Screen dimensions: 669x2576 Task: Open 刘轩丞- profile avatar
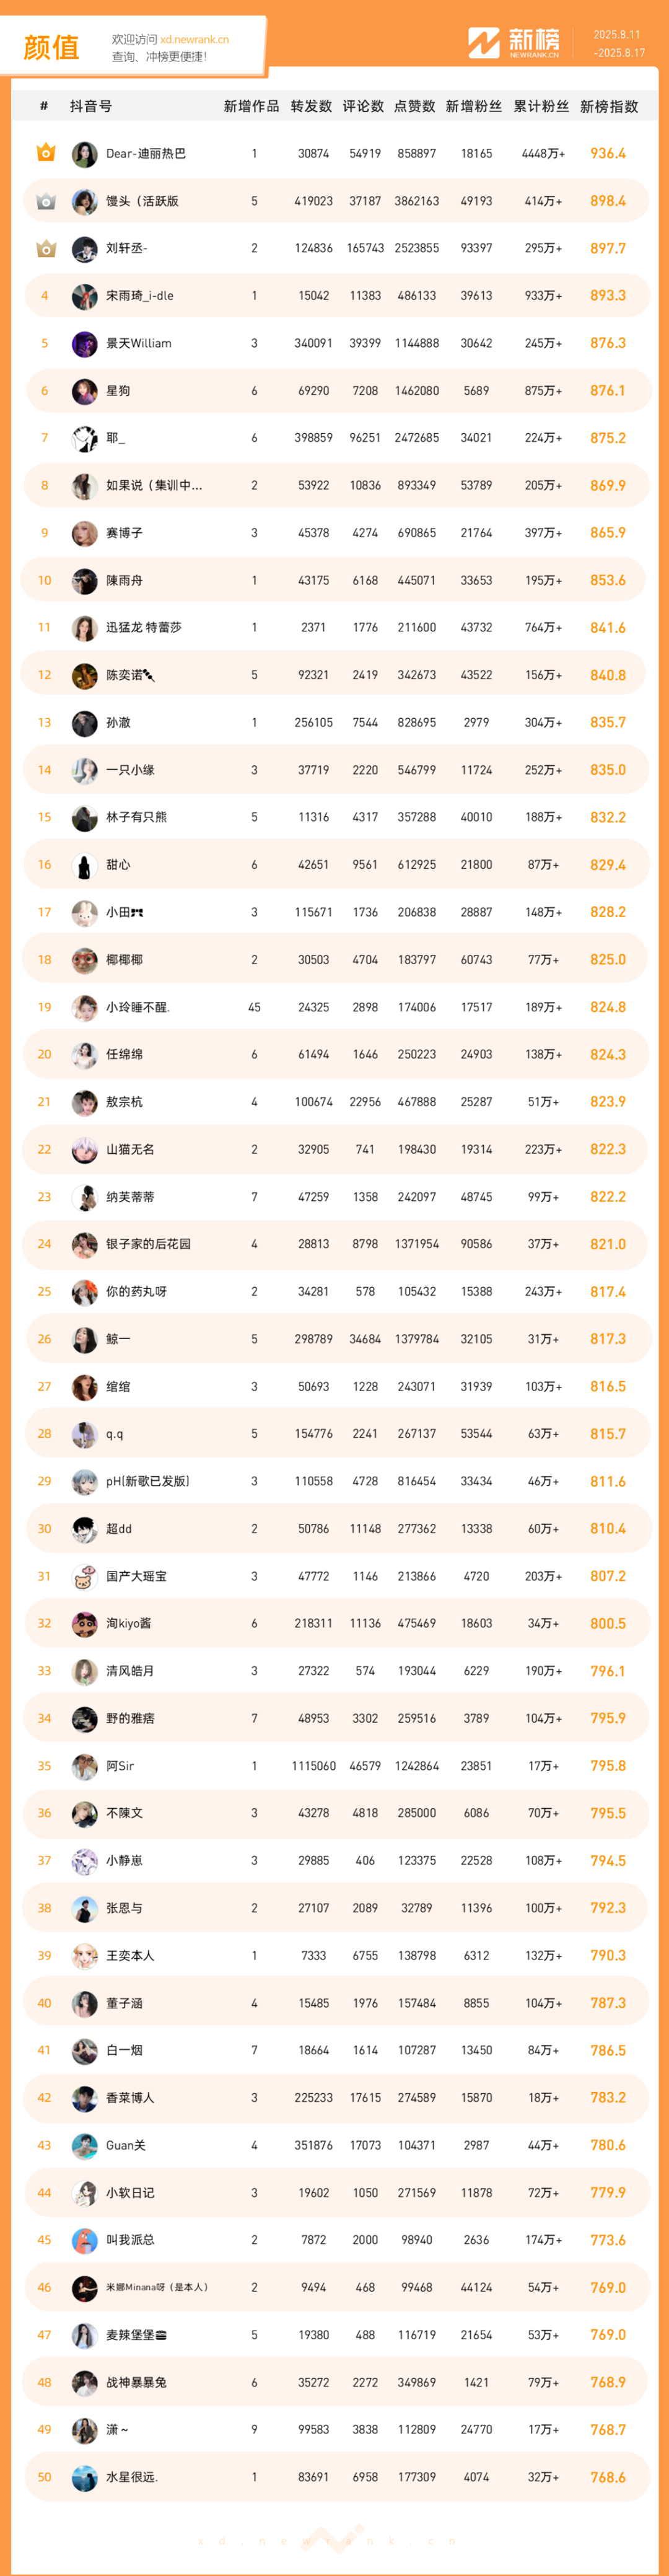click(x=84, y=249)
